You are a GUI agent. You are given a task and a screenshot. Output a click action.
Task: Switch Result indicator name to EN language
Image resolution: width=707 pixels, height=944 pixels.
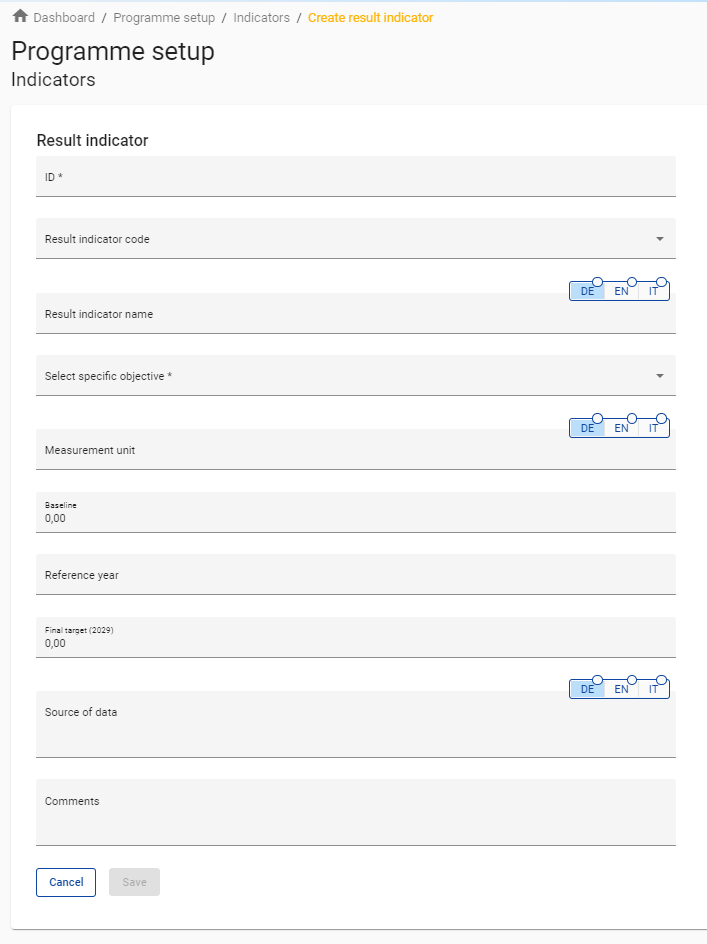621,291
